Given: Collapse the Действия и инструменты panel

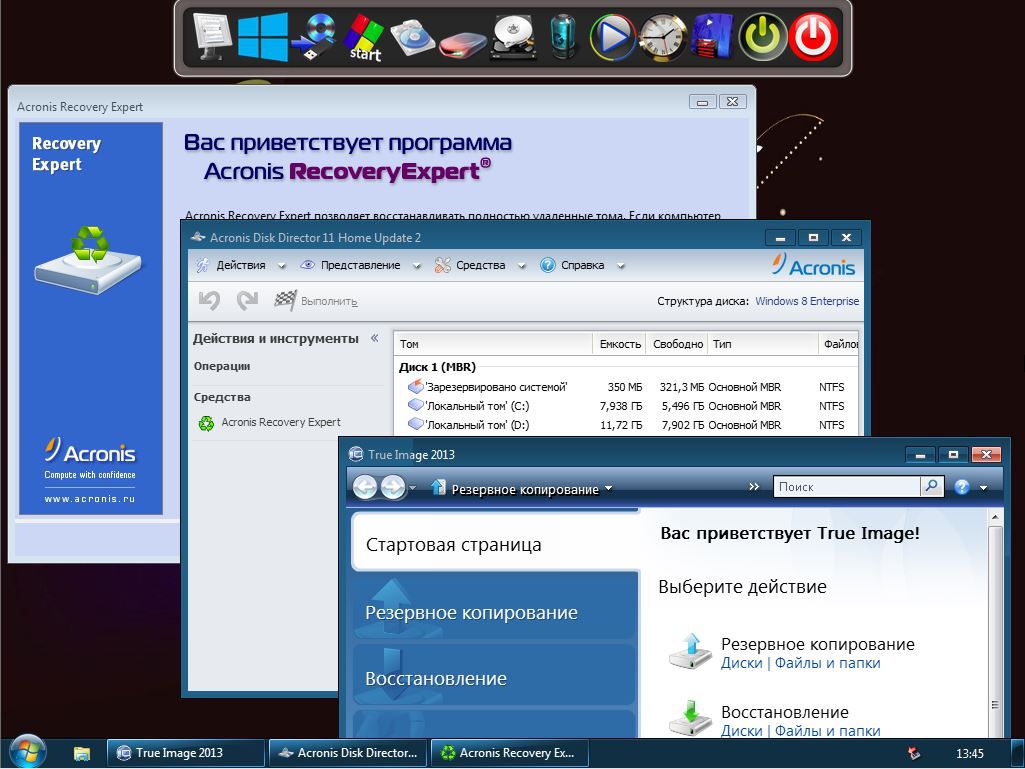Looking at the screenshot, I should pos(375,338).
